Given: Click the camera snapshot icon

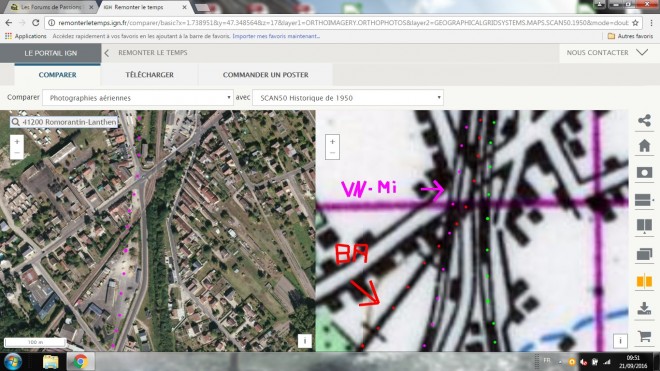Looking at the screenshot, I should (x=644, y=173).
